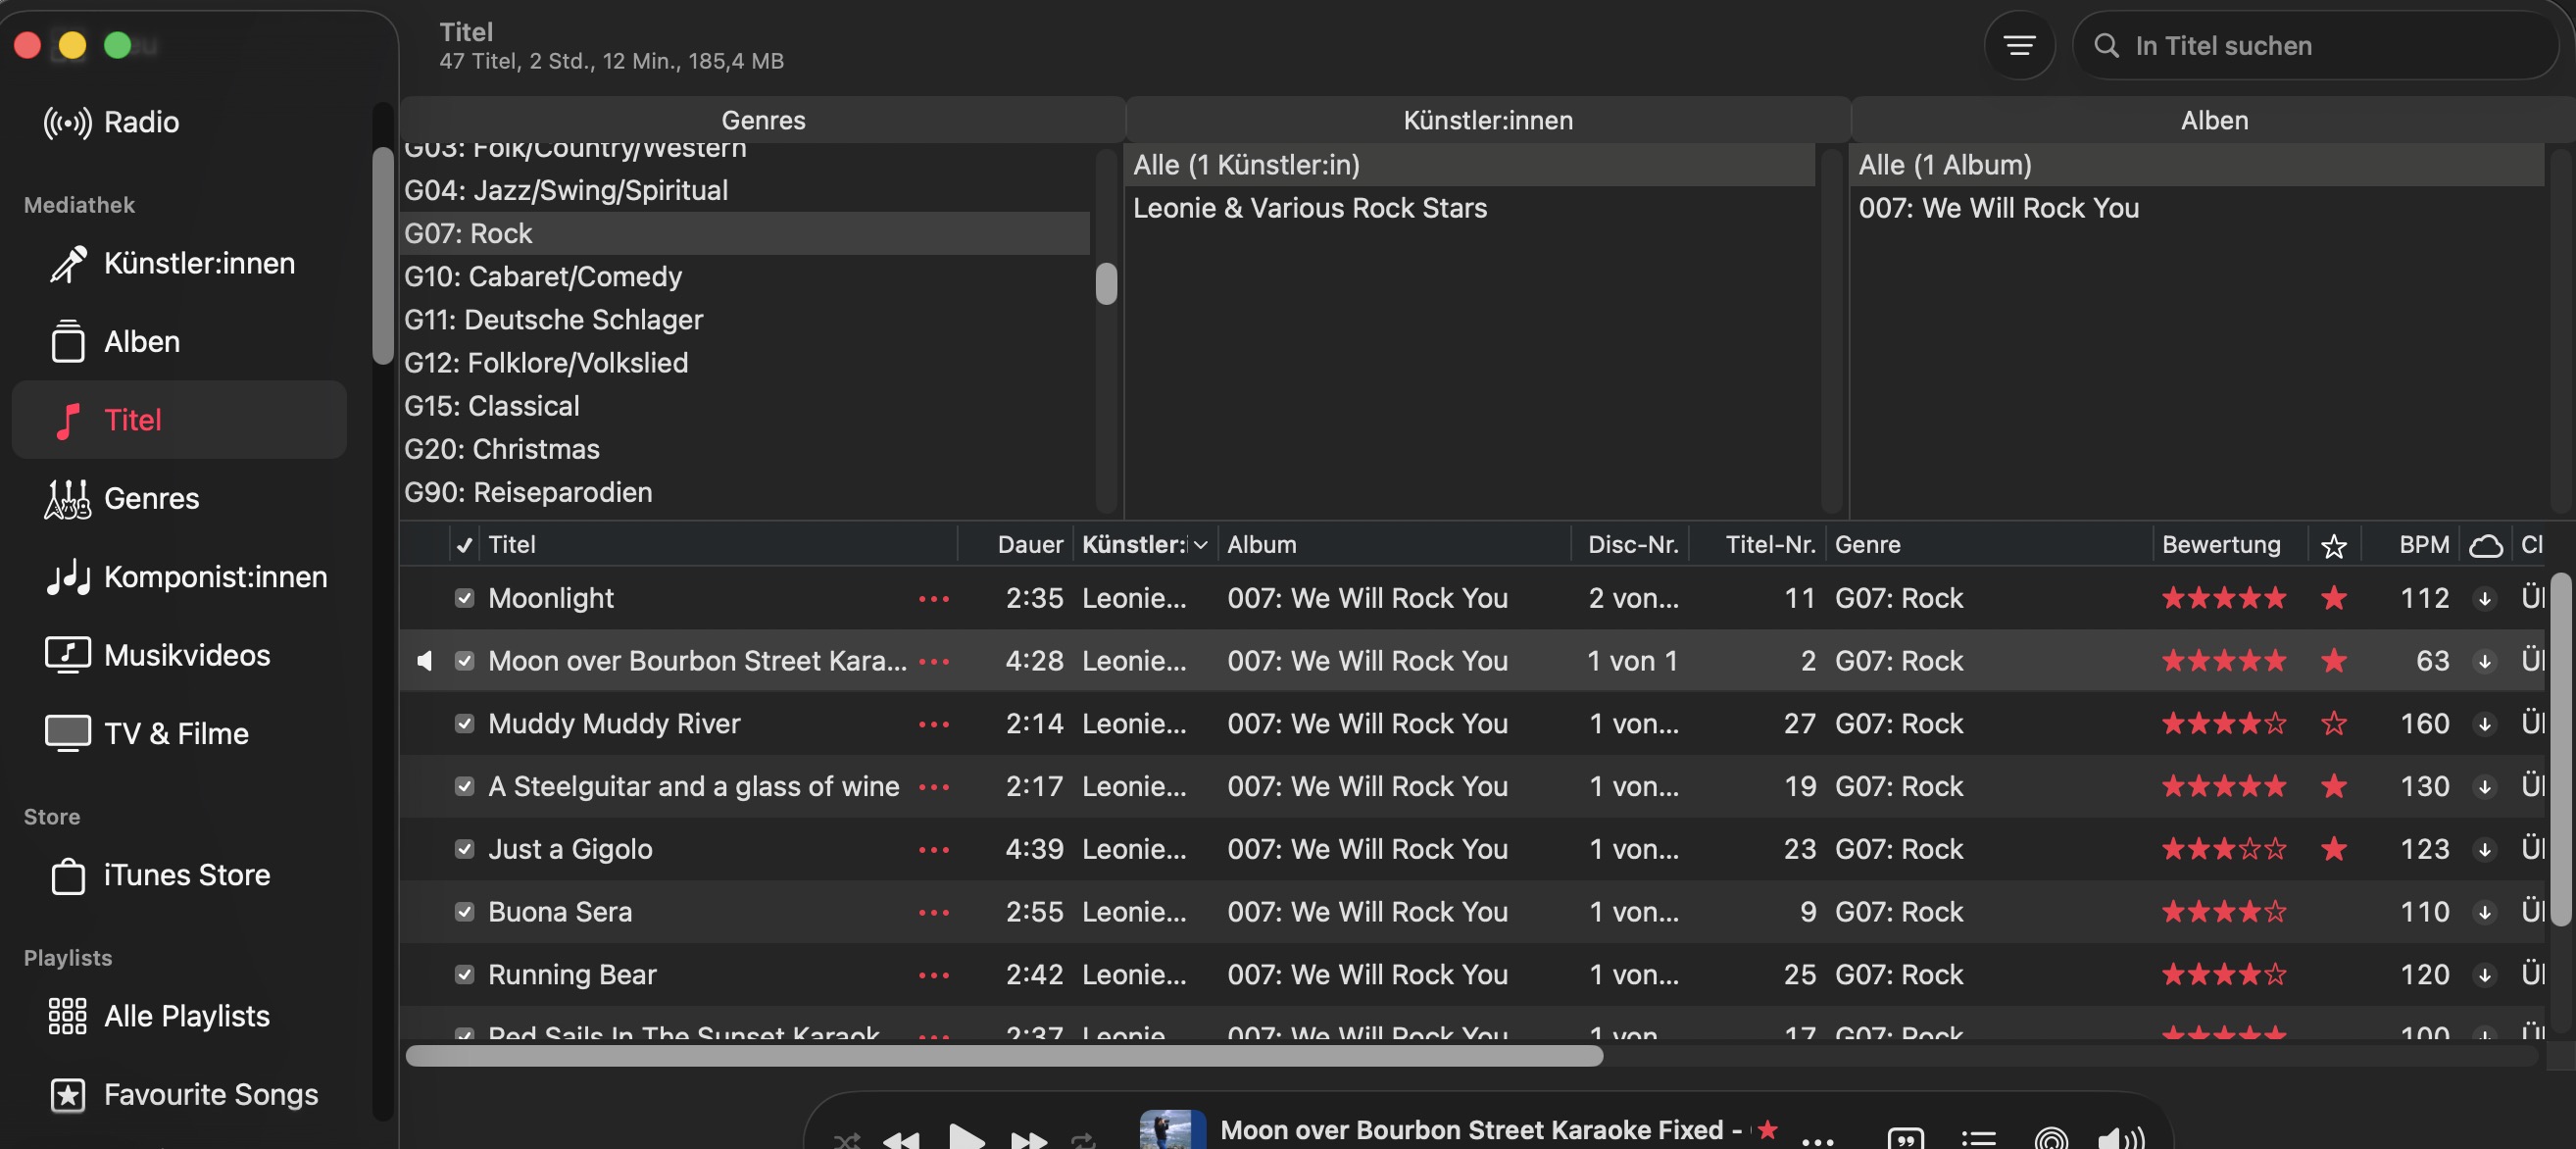Open more options for Muddy Muddy River
This screenshot has height=1149, width=2576.
933,725
